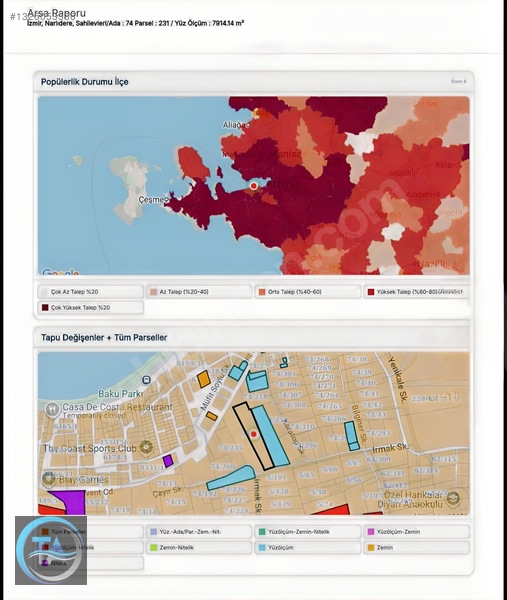Click the Yüzölçüm light blue color swatch
Viewport: 507px width, 600px height.
[262, 548]
